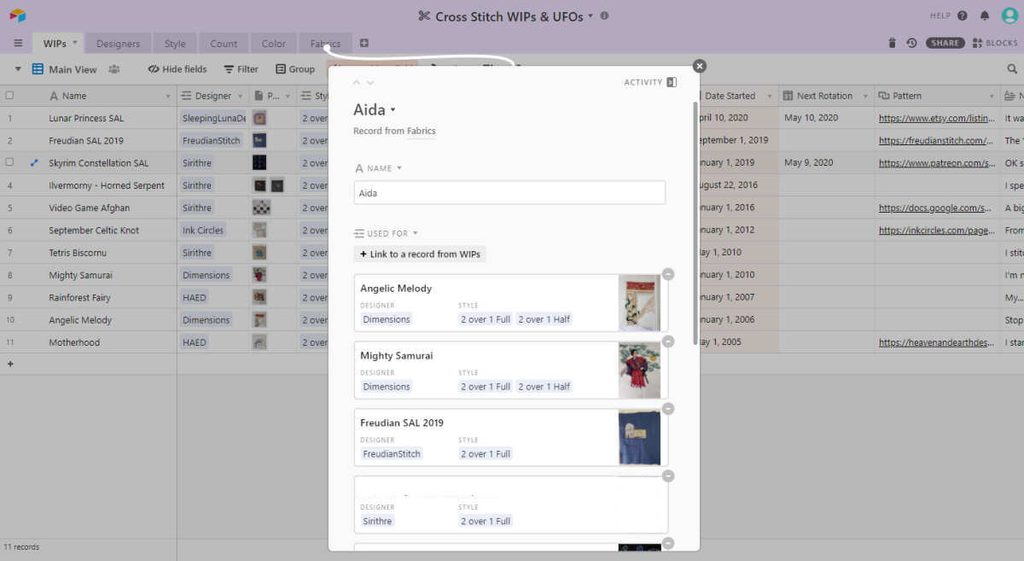
Task: Open the Blocks panel
Action: click(x=995, y=43)
